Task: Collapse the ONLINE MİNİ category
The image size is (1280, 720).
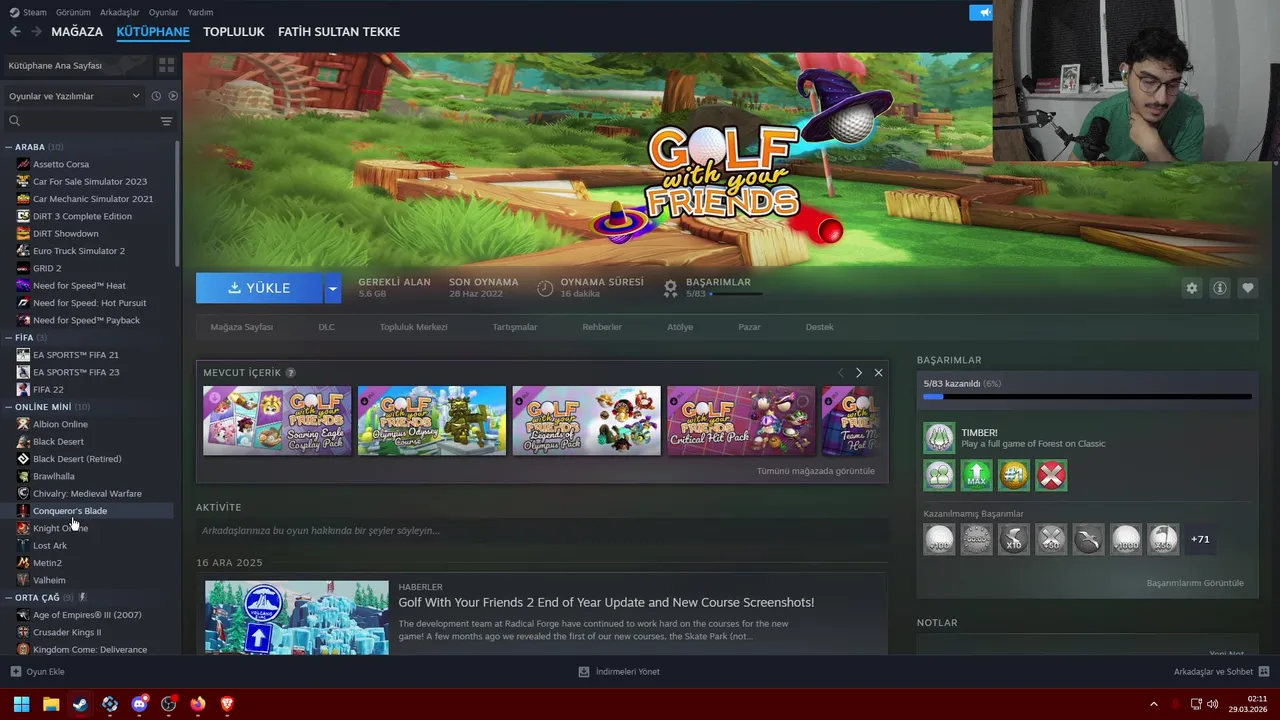Action: coord(9,407)
